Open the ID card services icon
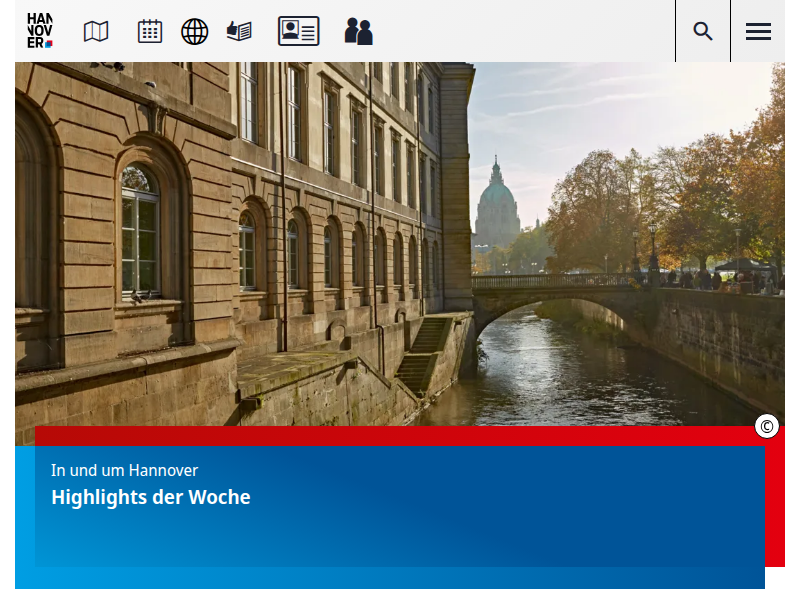 pyautogui.click(x=298, y=31)
